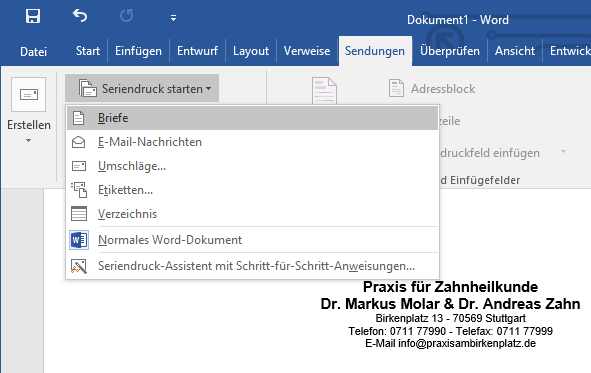
Task: Open the Quick Access Toolbar customize arrow
Action: [173, 18]
